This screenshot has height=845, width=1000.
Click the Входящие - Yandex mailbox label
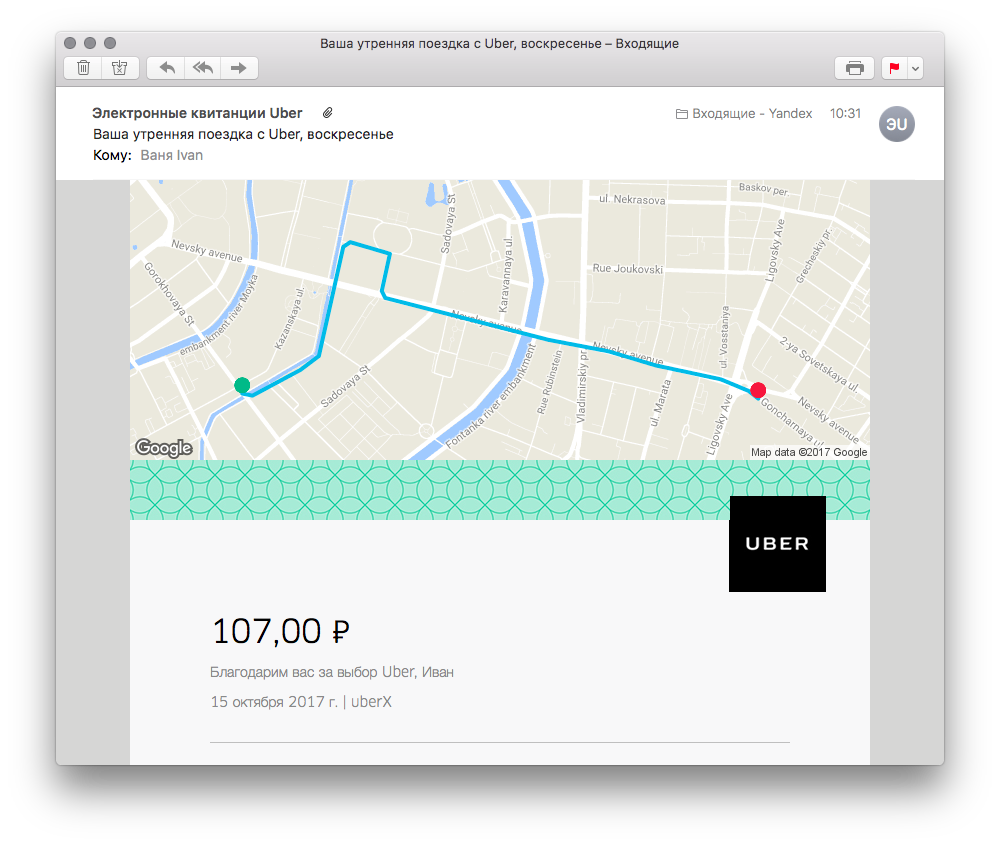752,114
